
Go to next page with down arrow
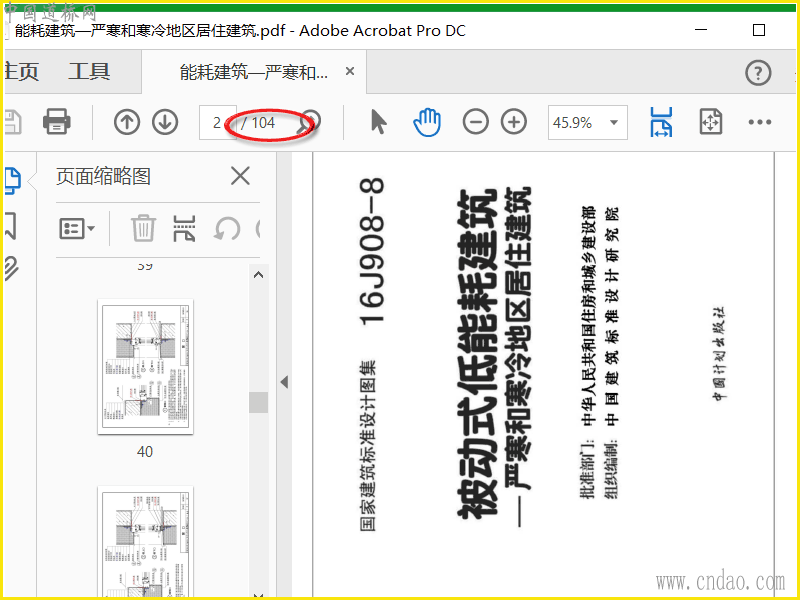165,122
